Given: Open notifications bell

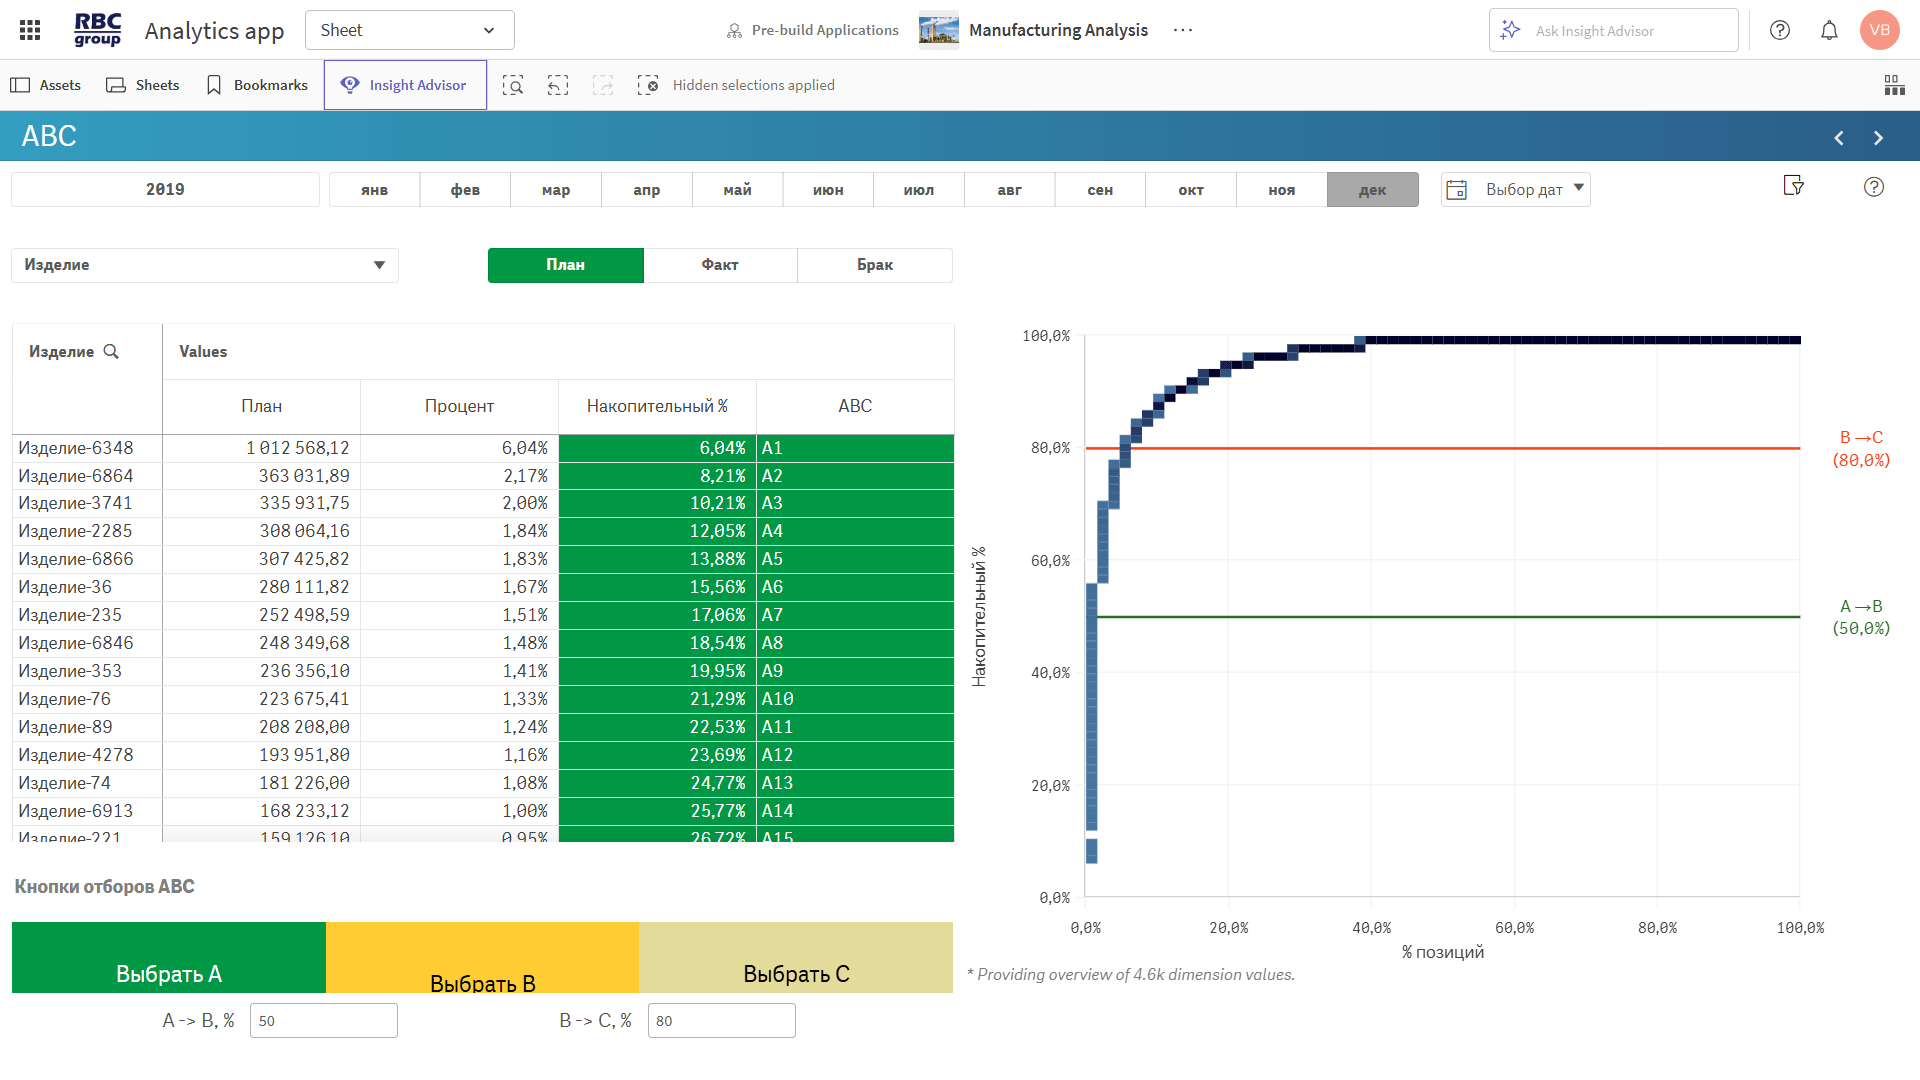Looking at the screenshot, I should 1829,30.
